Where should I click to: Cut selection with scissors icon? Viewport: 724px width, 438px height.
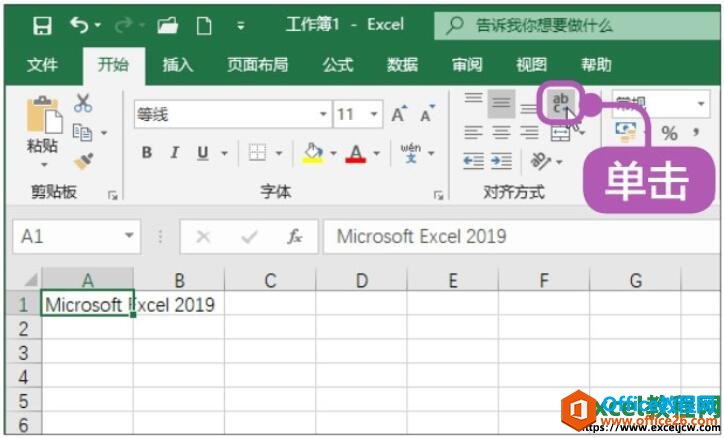[83, 103]
